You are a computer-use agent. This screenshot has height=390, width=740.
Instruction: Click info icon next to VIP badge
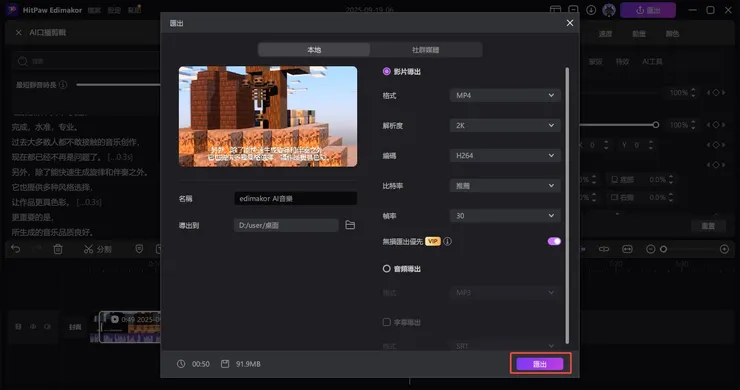(447, 241)
